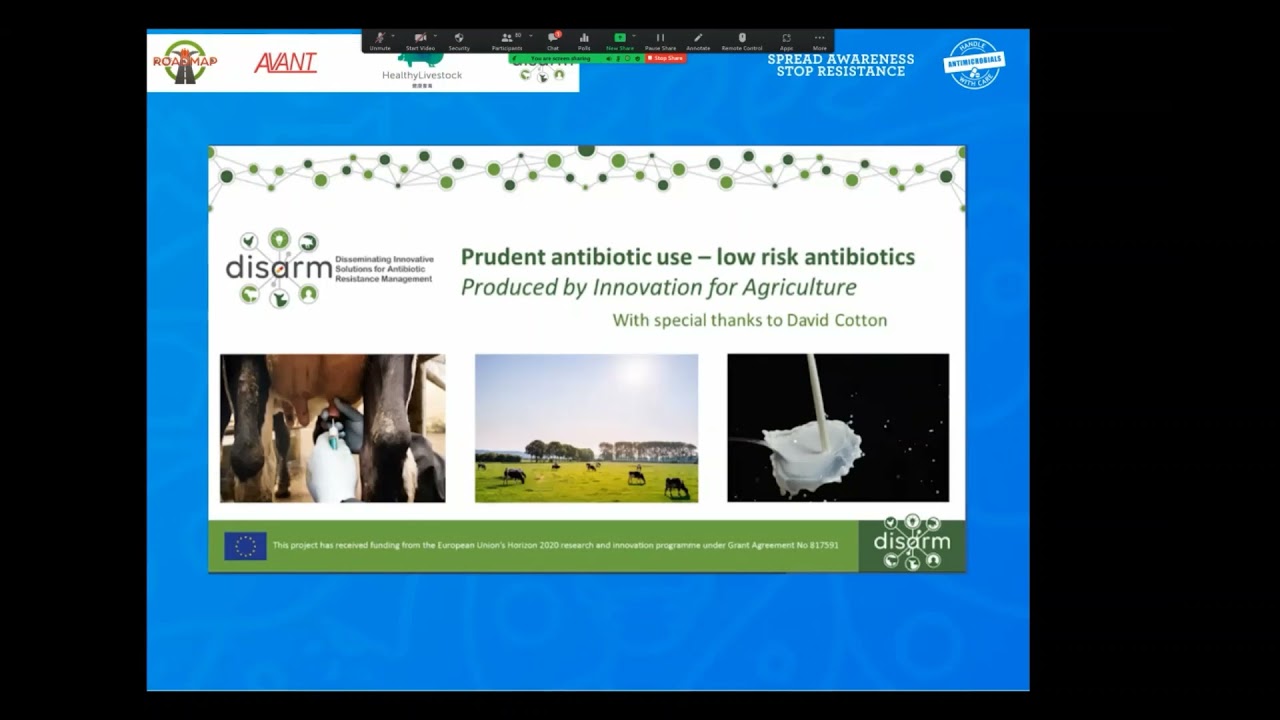The width and height of the screenshot is (1280, 720).
Task: Click the cows grazing in field photo
Action: (587, 428)
